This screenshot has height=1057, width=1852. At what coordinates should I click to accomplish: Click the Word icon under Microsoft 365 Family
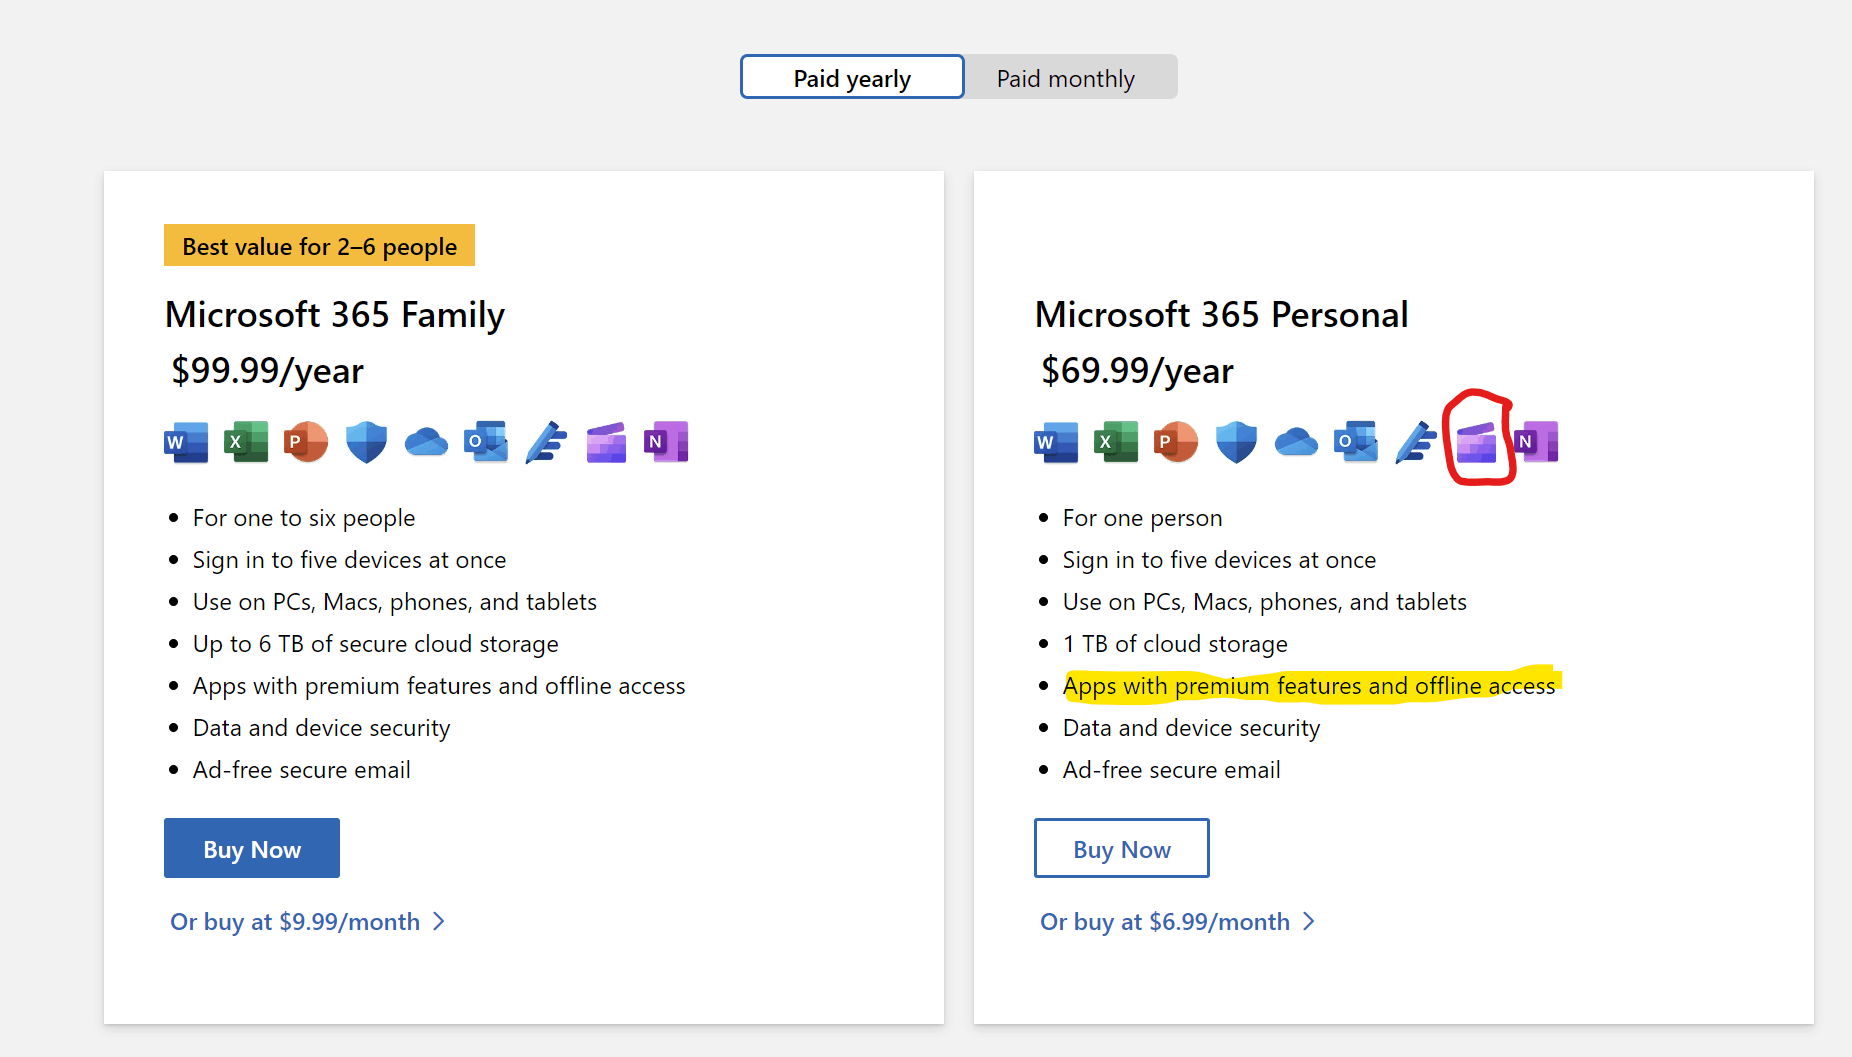(x=186, y=442)
